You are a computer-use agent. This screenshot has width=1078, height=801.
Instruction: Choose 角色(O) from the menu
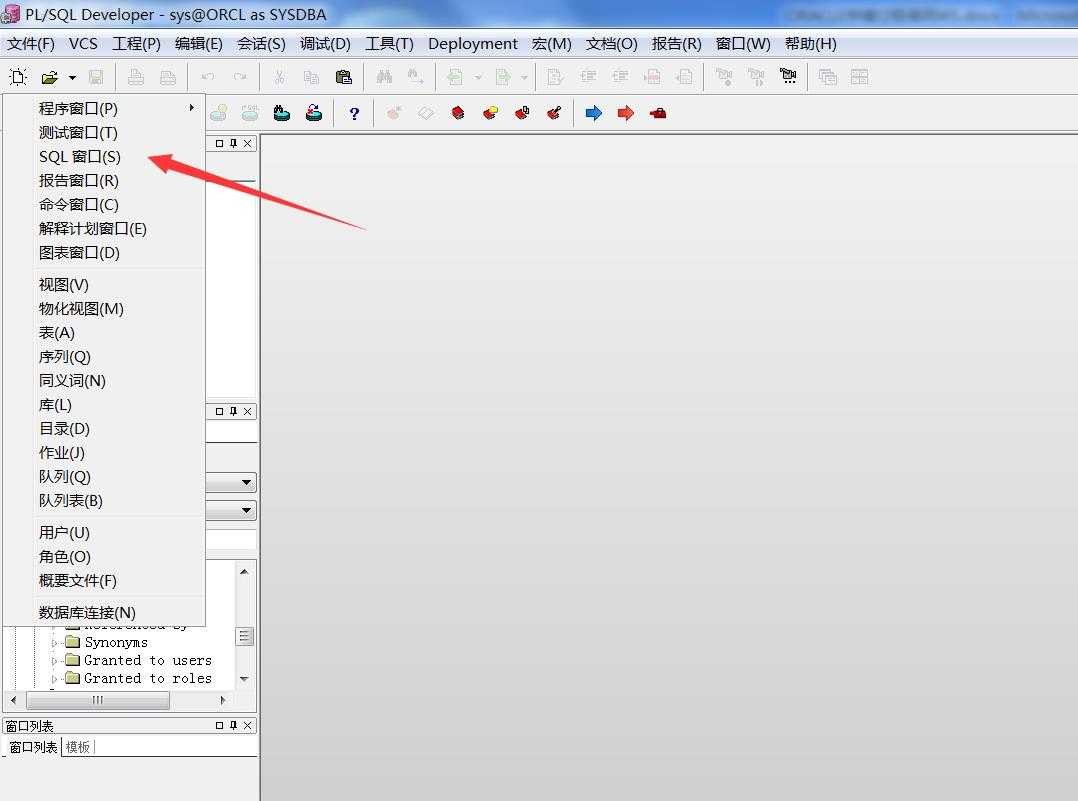104,557
